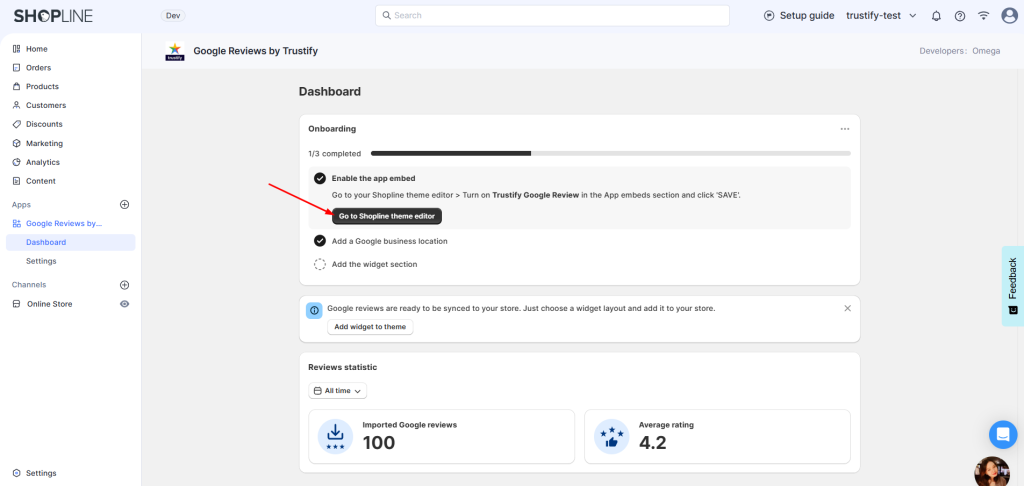Viewport: 1024px width, 486px height.
Task: Click the 1/3 completed label
Action: 334,154
